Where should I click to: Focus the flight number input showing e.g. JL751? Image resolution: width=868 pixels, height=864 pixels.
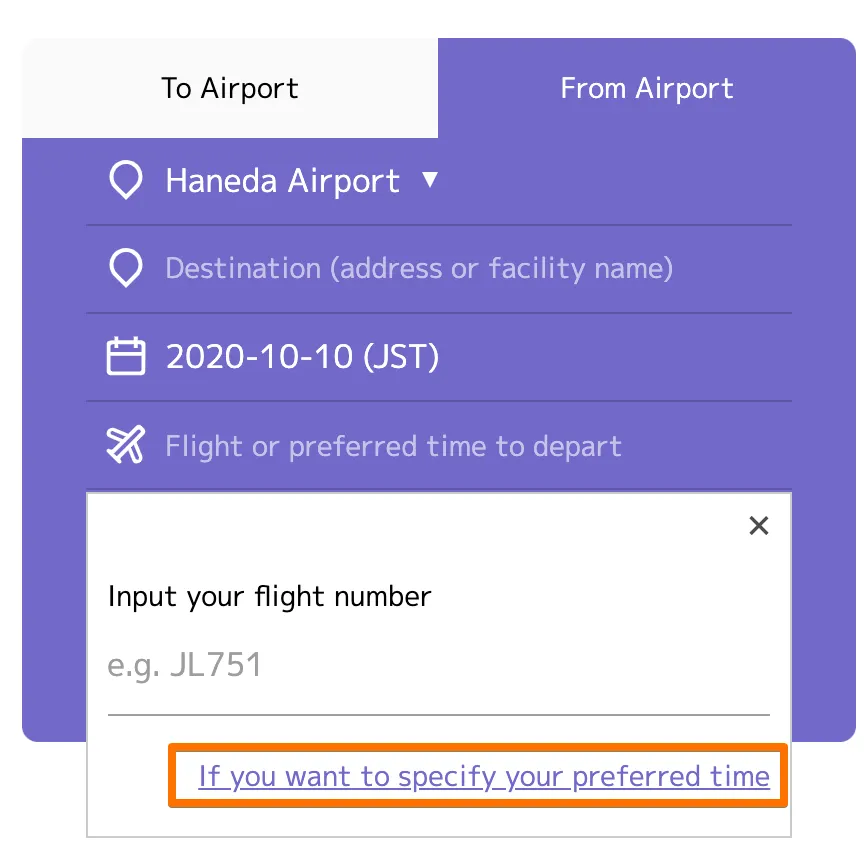(438, 666)
